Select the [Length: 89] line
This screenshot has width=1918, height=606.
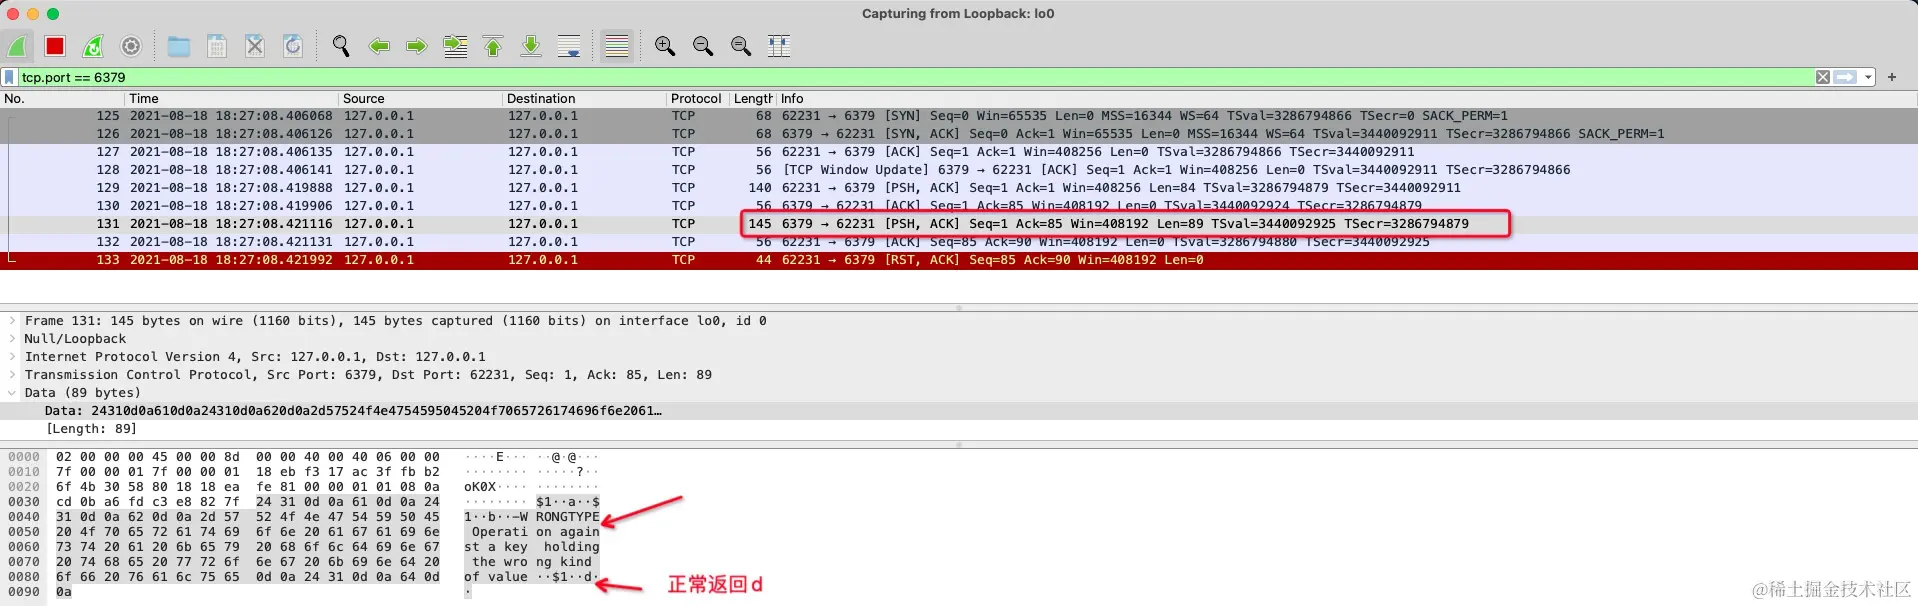click(x=959, y=429)
